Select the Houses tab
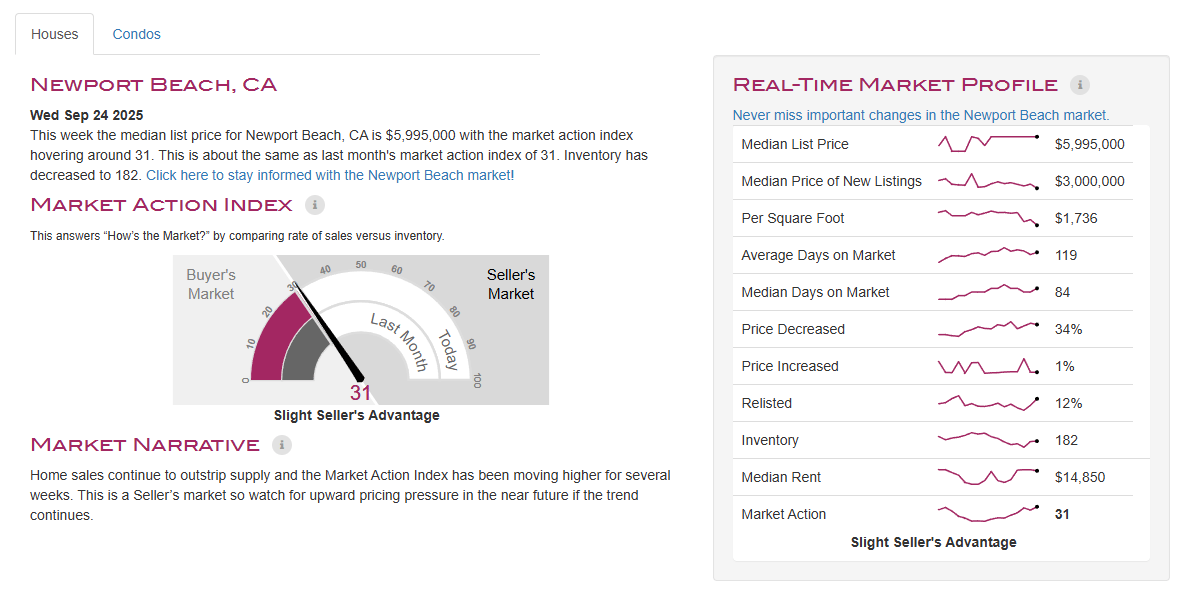 (55, 34)
